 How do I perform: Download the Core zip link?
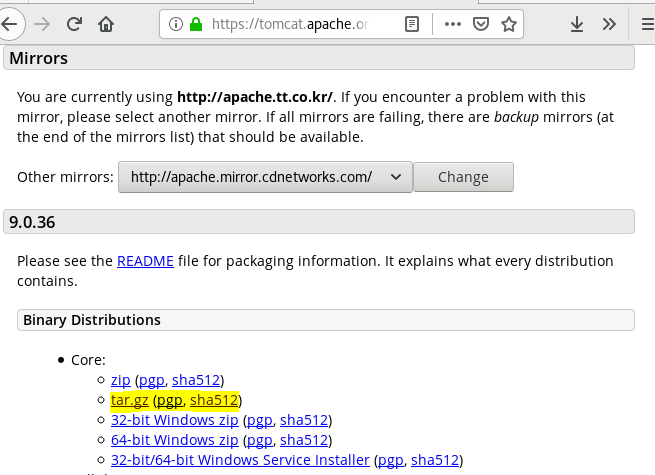click(121, 380)
